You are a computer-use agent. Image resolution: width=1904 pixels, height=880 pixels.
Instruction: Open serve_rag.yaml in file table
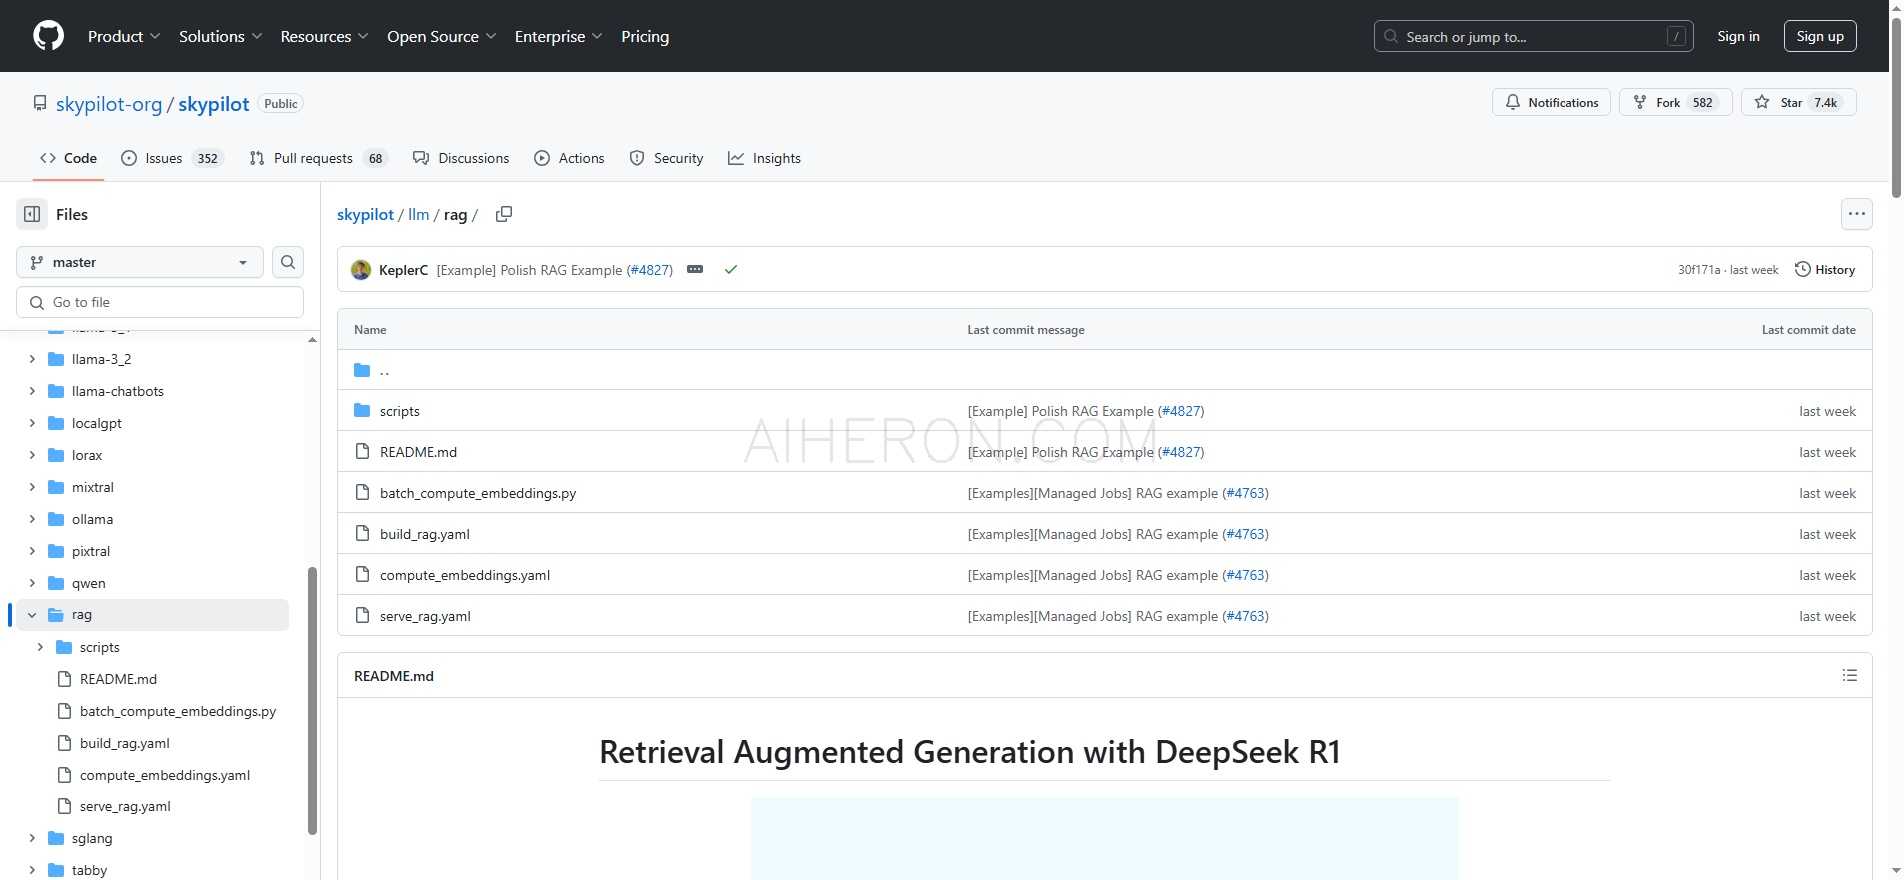tap(425, 616)
